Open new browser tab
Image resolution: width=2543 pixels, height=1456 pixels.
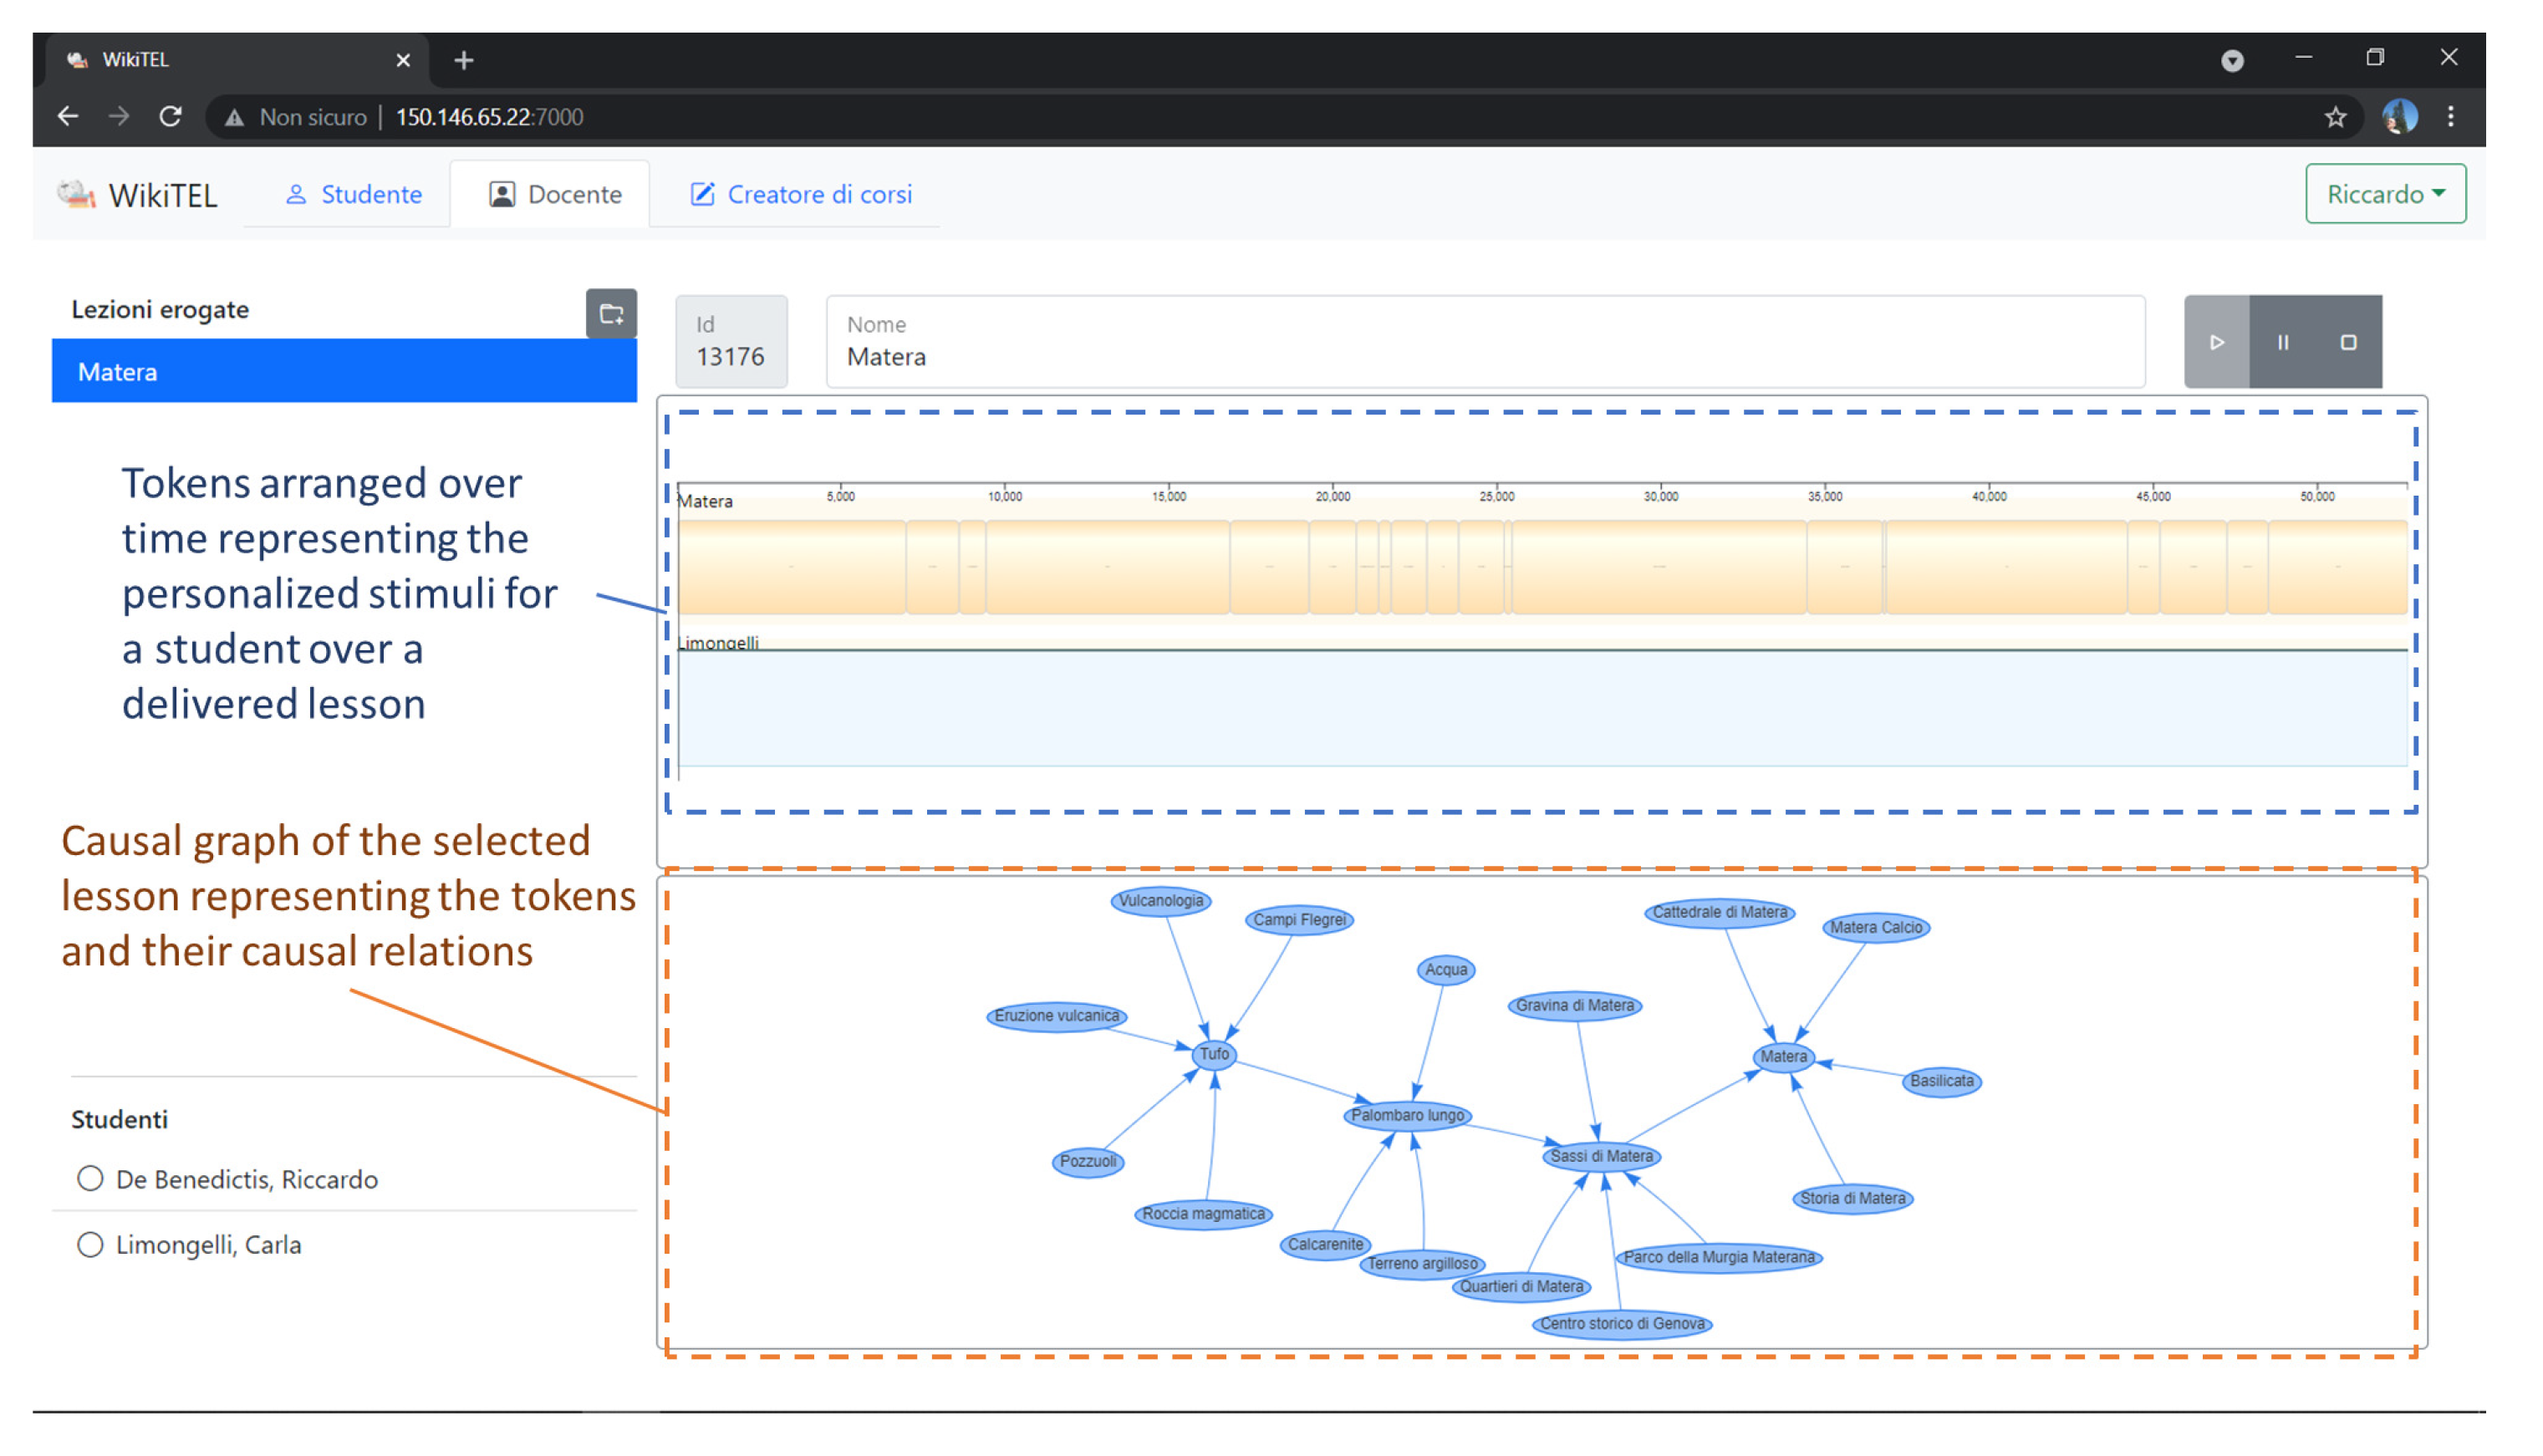pos(463,60)
